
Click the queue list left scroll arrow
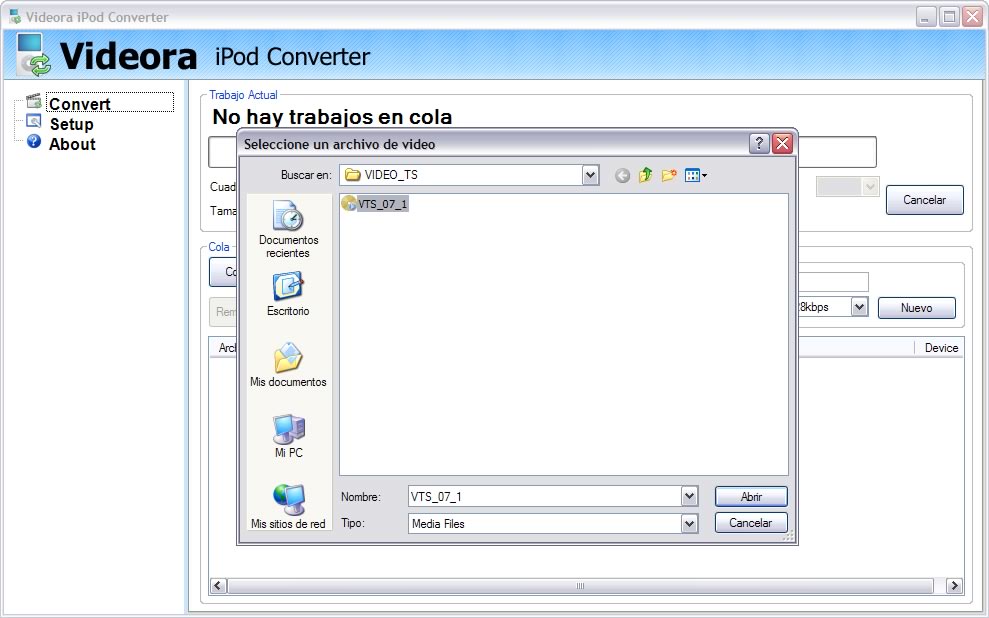218,585
